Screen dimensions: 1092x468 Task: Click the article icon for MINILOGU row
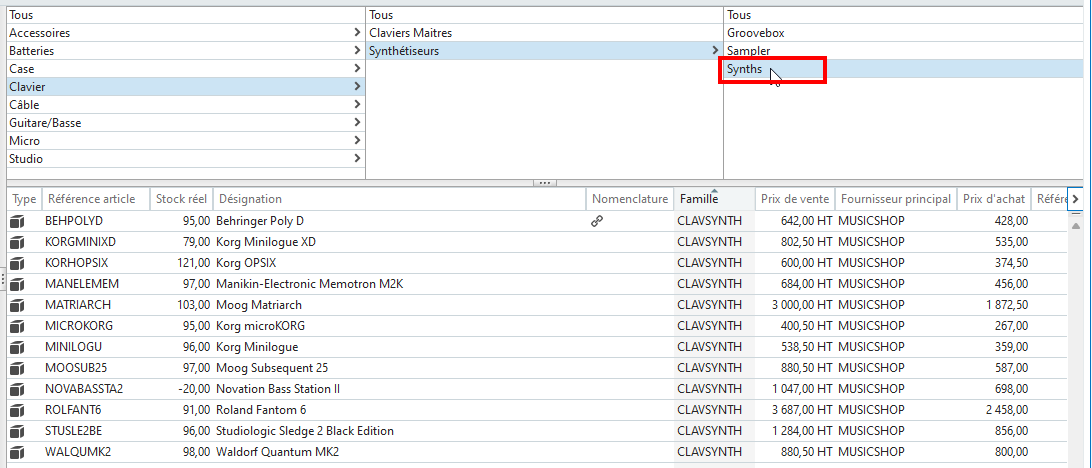coord(17,347)
